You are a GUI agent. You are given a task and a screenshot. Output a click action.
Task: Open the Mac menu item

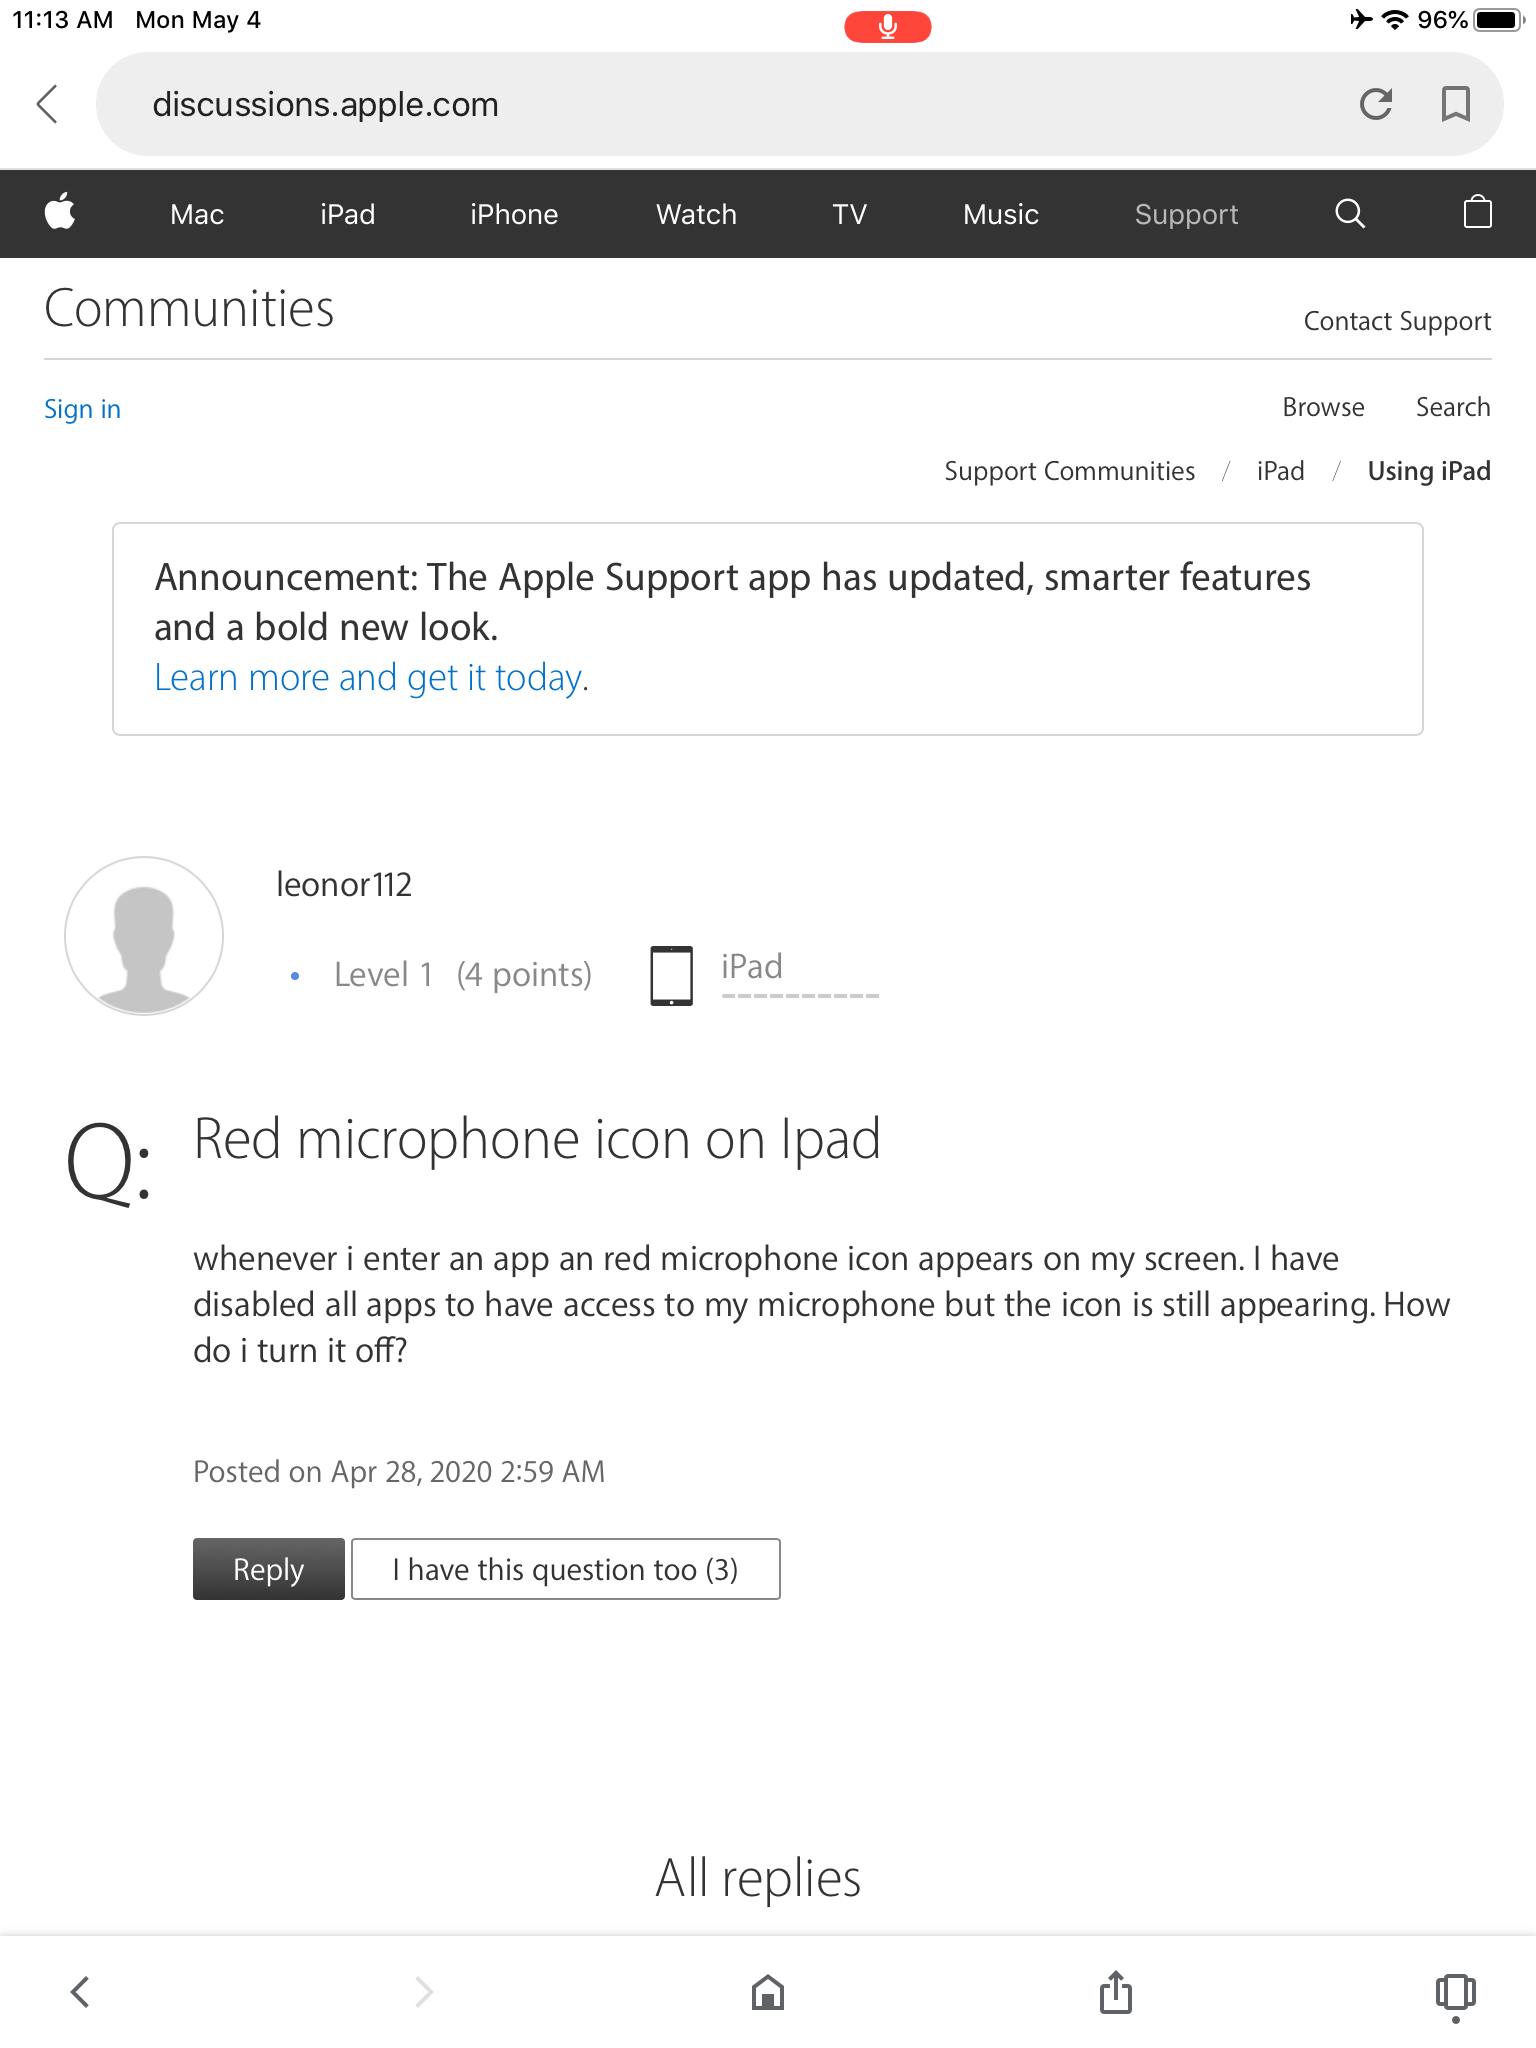tap(197, 214)
